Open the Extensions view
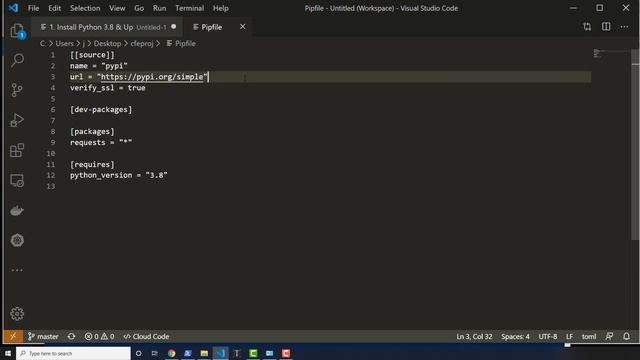The width and height of the screenshot is (640, 360). point(17,150)
